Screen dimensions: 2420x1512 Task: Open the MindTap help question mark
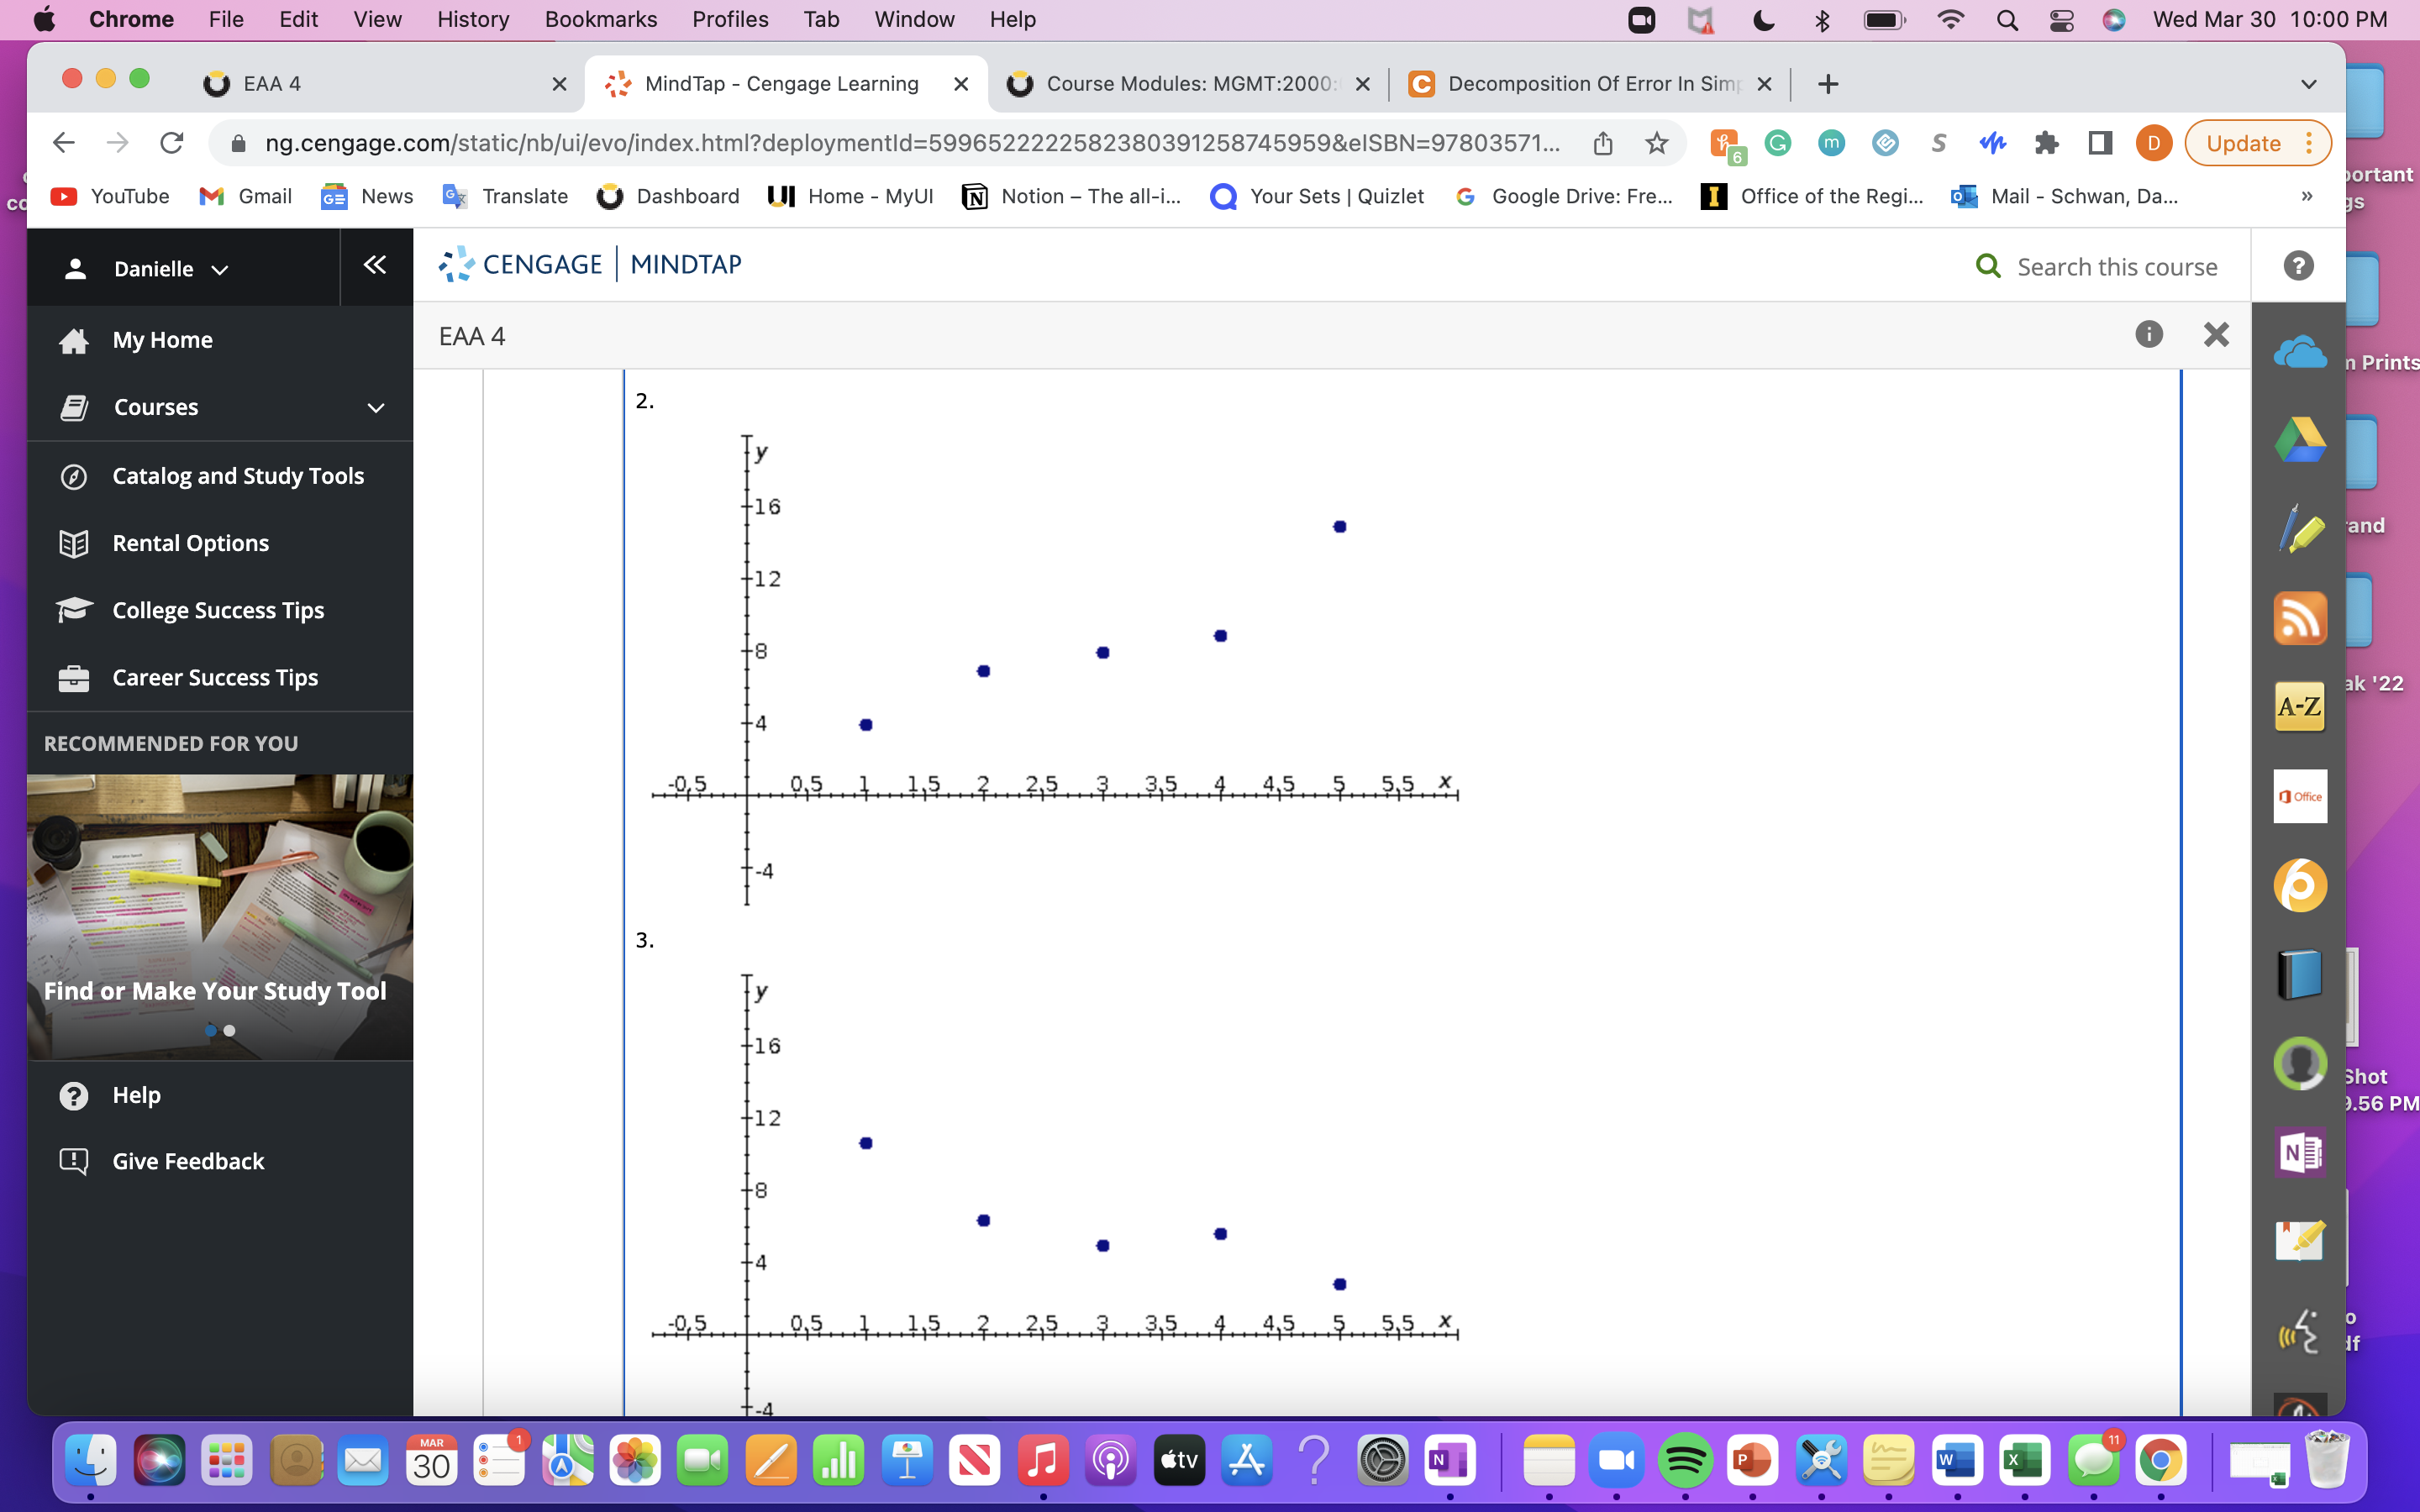(x=2298, y=265)
